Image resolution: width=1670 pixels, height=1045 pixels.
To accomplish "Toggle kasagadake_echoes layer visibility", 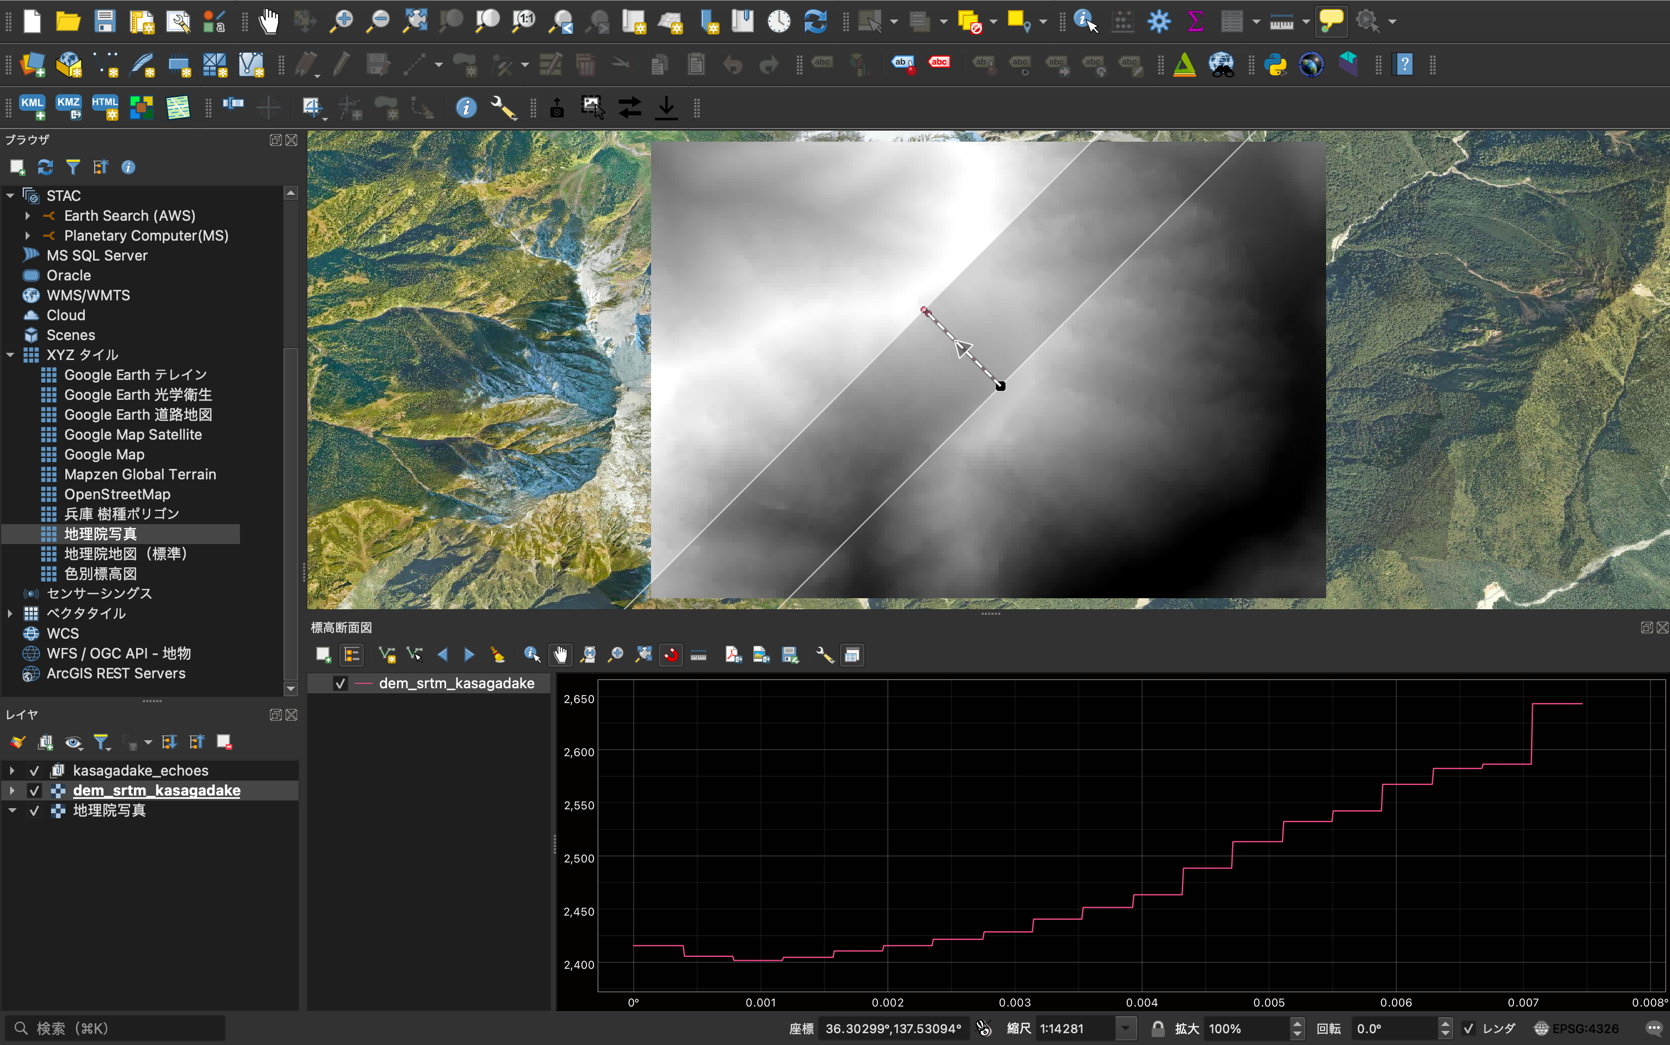I will 34,771.
